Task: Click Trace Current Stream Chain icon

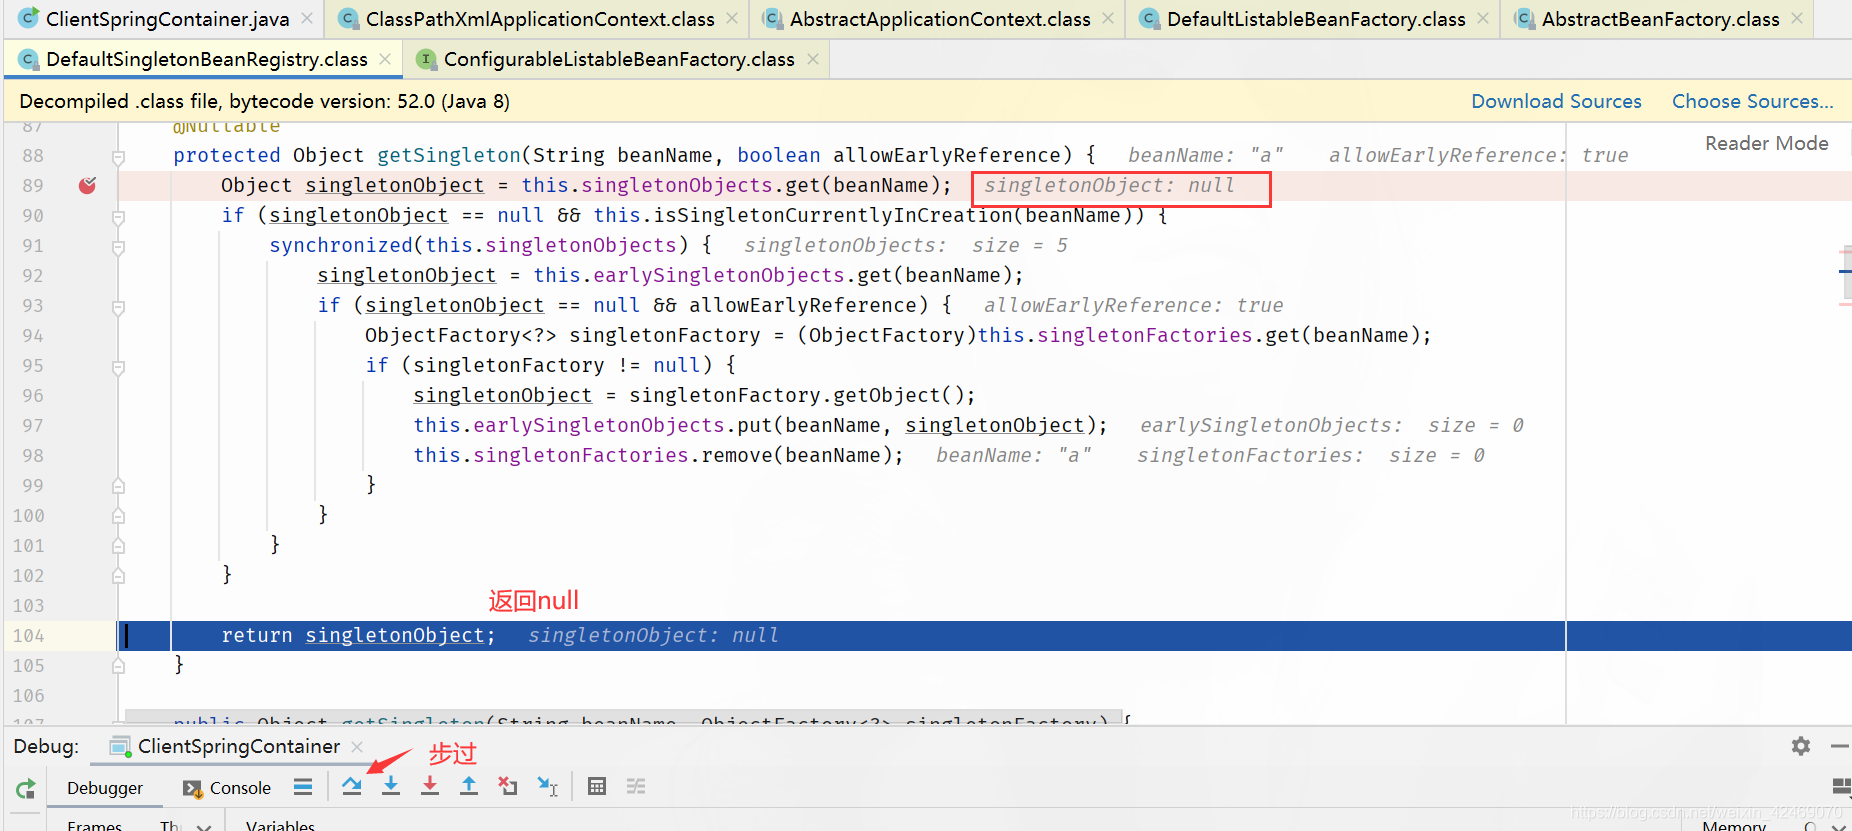Action: coord(636,787)
